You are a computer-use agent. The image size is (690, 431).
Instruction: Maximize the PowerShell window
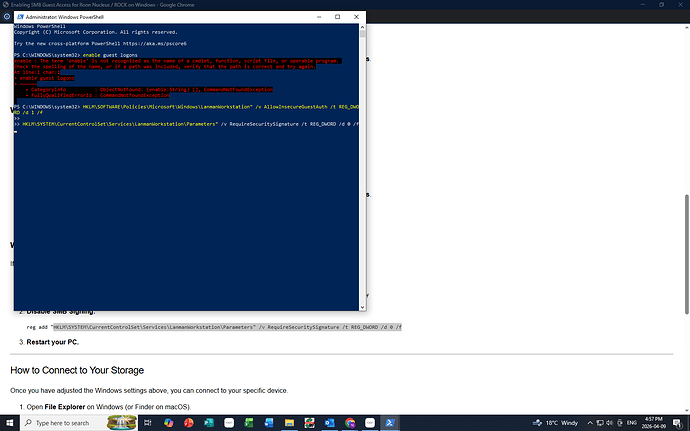338,17
